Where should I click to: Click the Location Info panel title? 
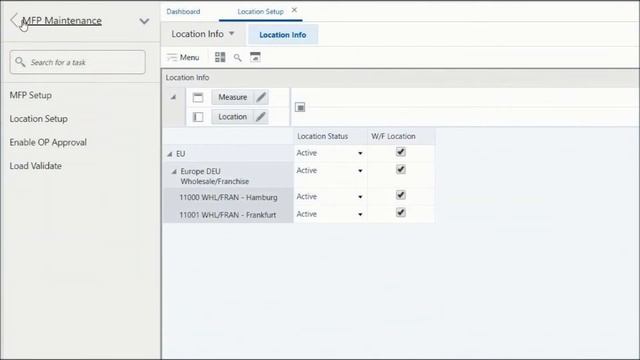pyautogui.click(x=187, y=78)
